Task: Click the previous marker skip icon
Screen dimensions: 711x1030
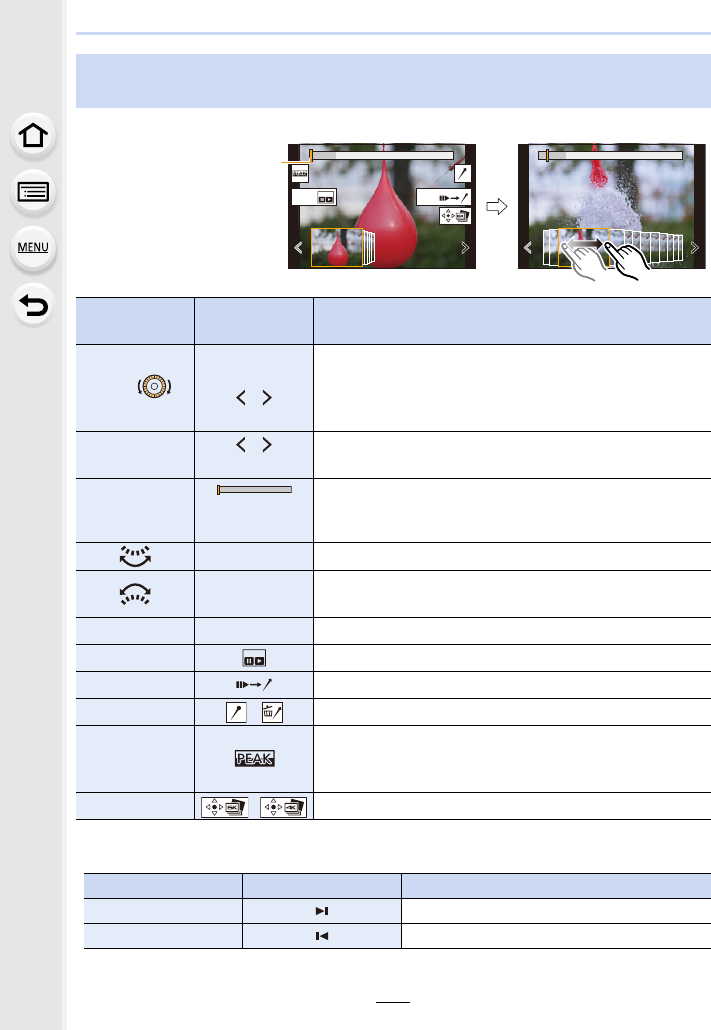Action: click(x=322, y=936)
